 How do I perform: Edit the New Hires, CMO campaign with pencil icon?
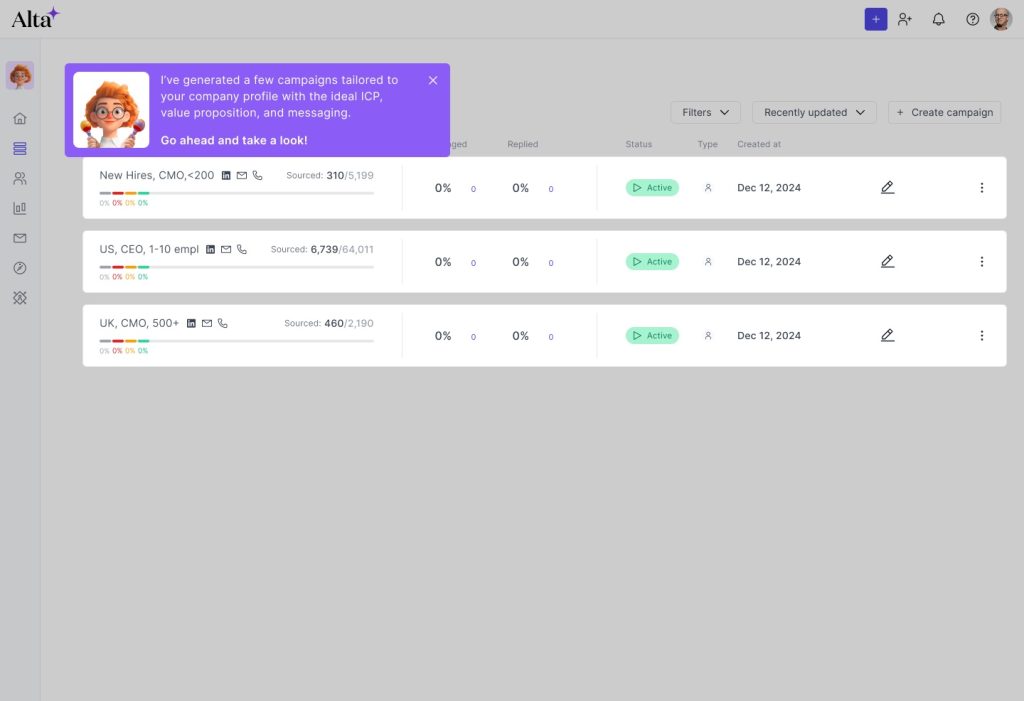pos(887,187)
